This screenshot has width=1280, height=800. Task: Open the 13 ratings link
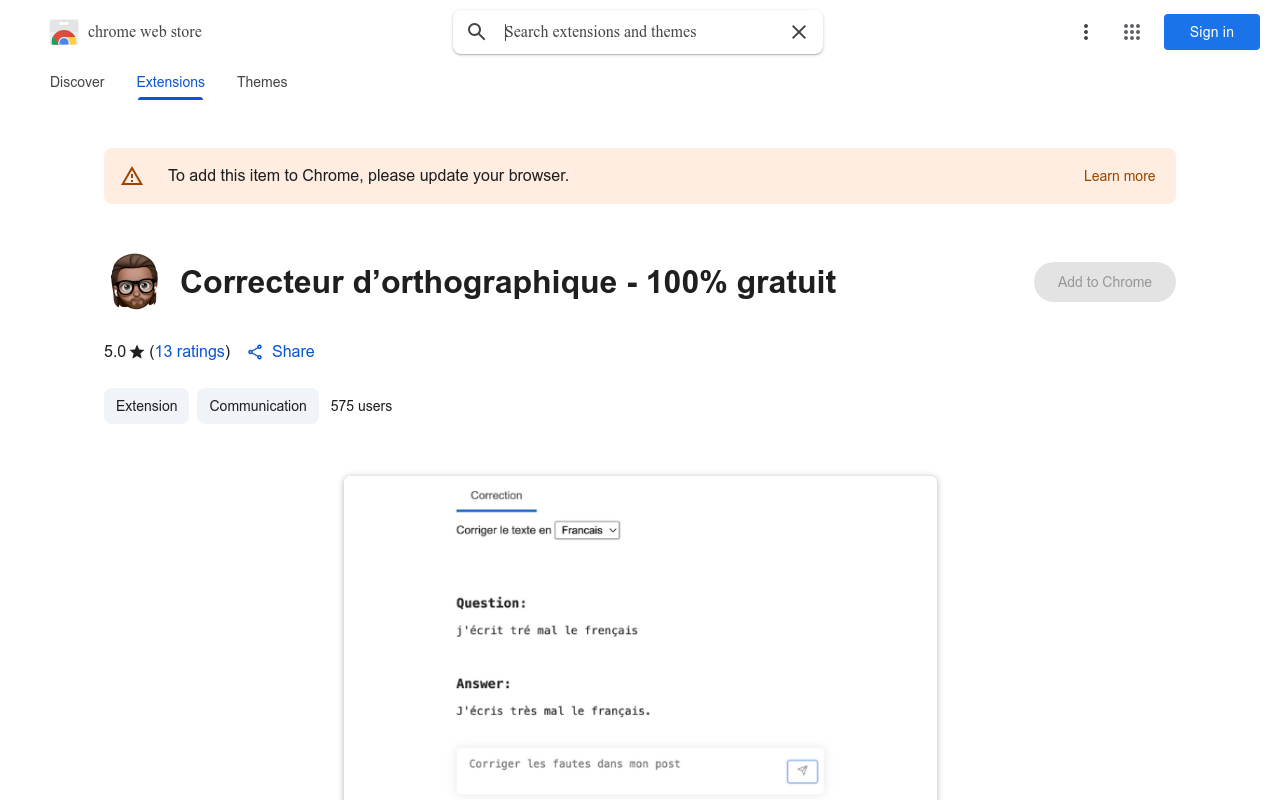coord(190,351)
